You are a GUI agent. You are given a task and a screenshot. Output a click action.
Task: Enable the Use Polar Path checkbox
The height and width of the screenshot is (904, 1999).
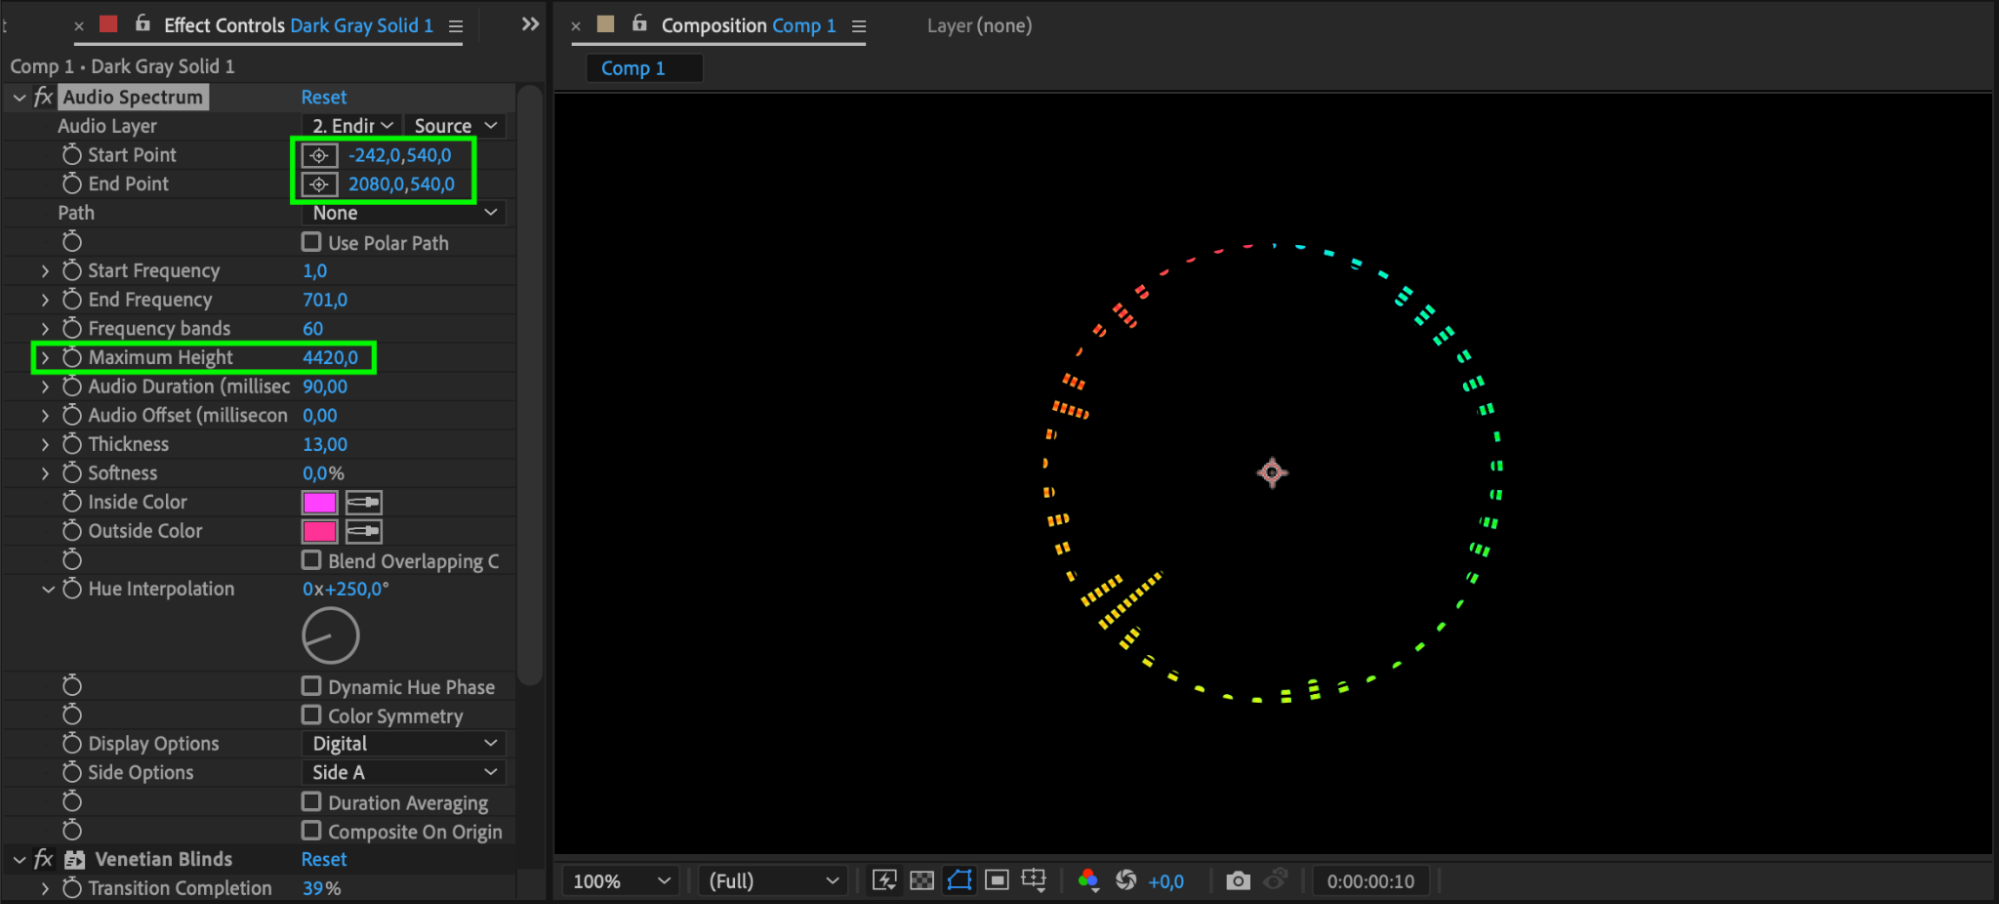click(311, 242)
